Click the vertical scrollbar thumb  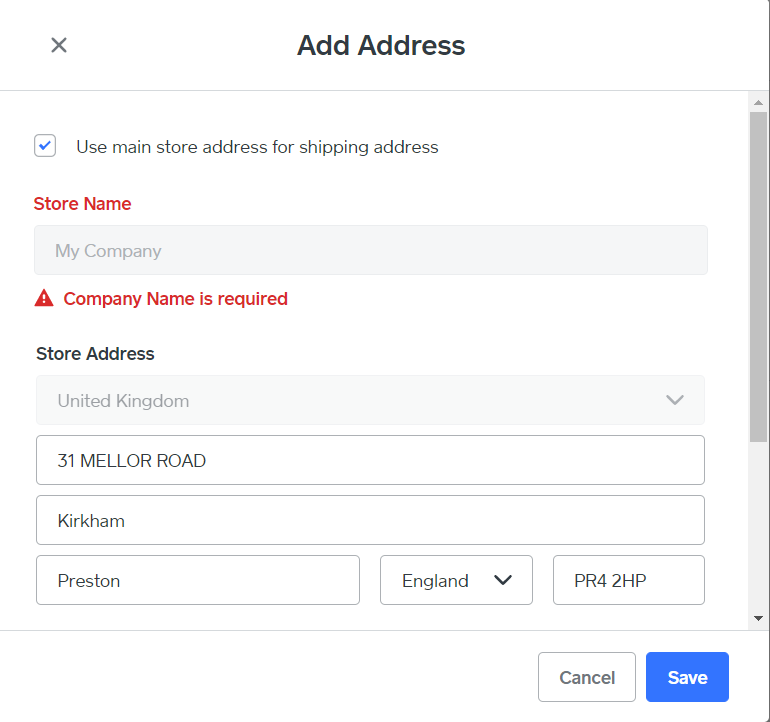(x=759, y=275)
